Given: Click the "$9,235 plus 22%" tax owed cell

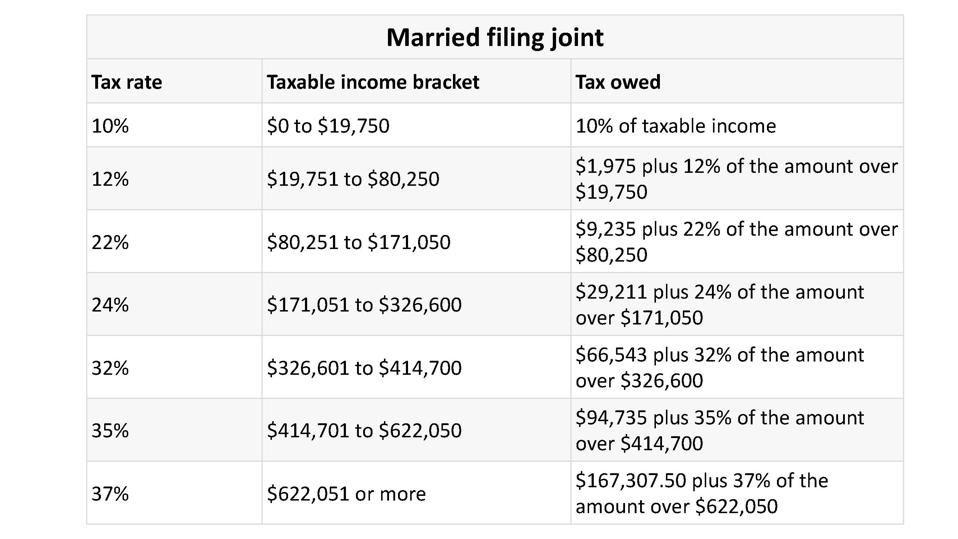Looking at the screenshot, I should pos(736,242).
